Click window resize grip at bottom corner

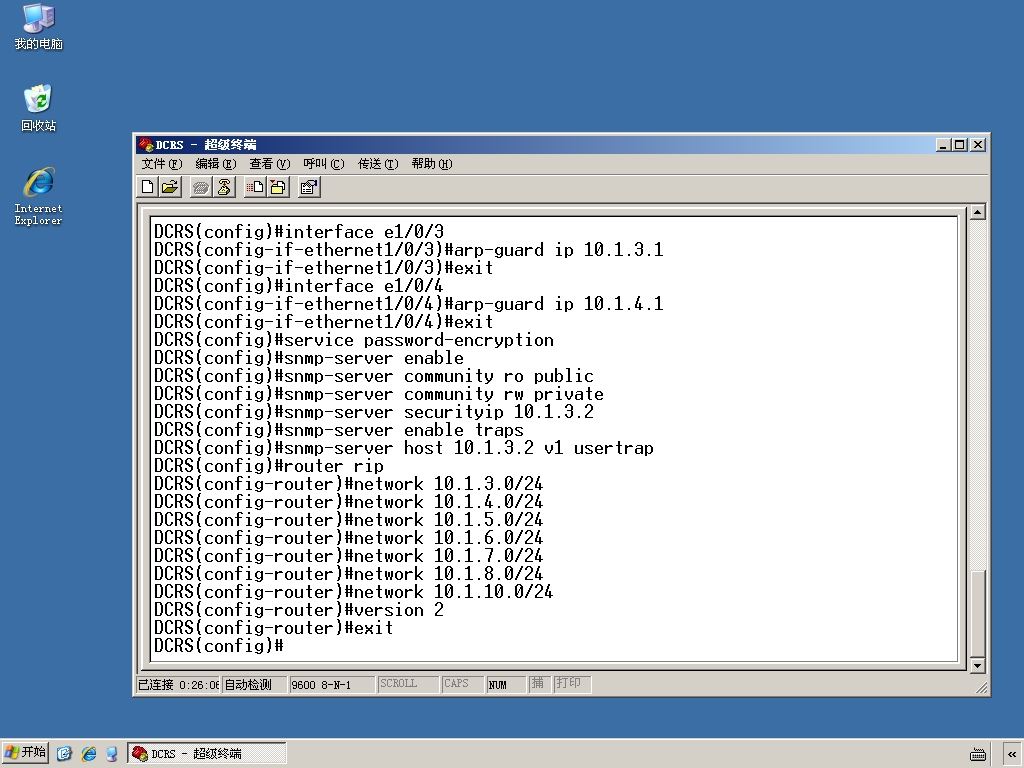(x=981, y=687)
